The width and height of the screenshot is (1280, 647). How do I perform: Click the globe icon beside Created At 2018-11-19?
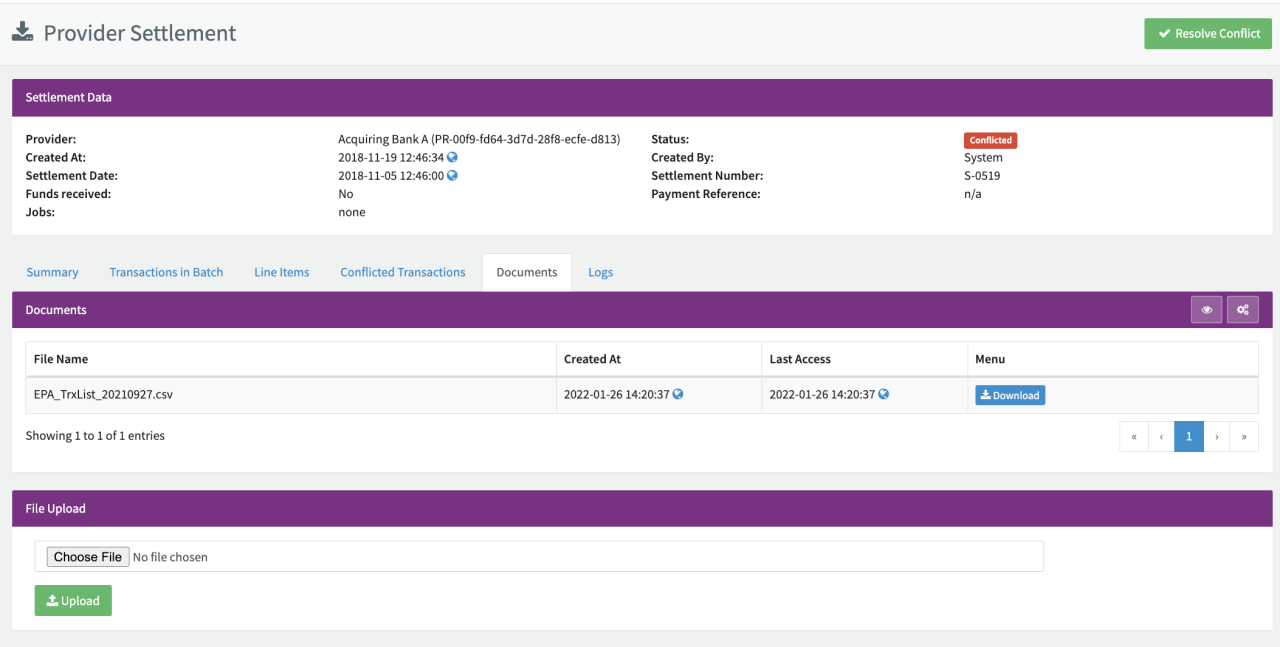(452, 158)
